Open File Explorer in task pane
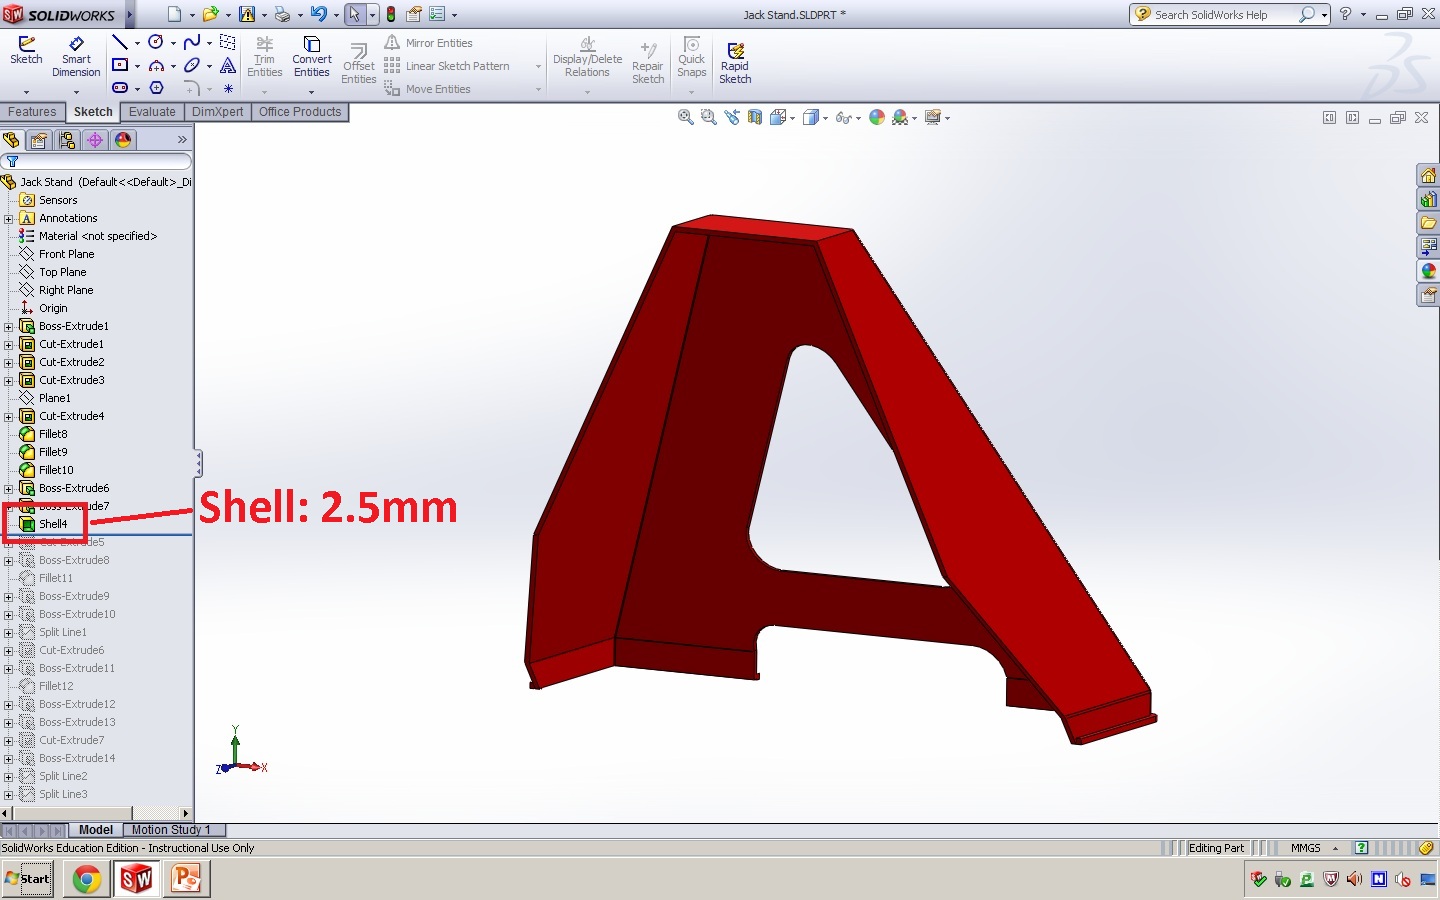 [1428, 223]
